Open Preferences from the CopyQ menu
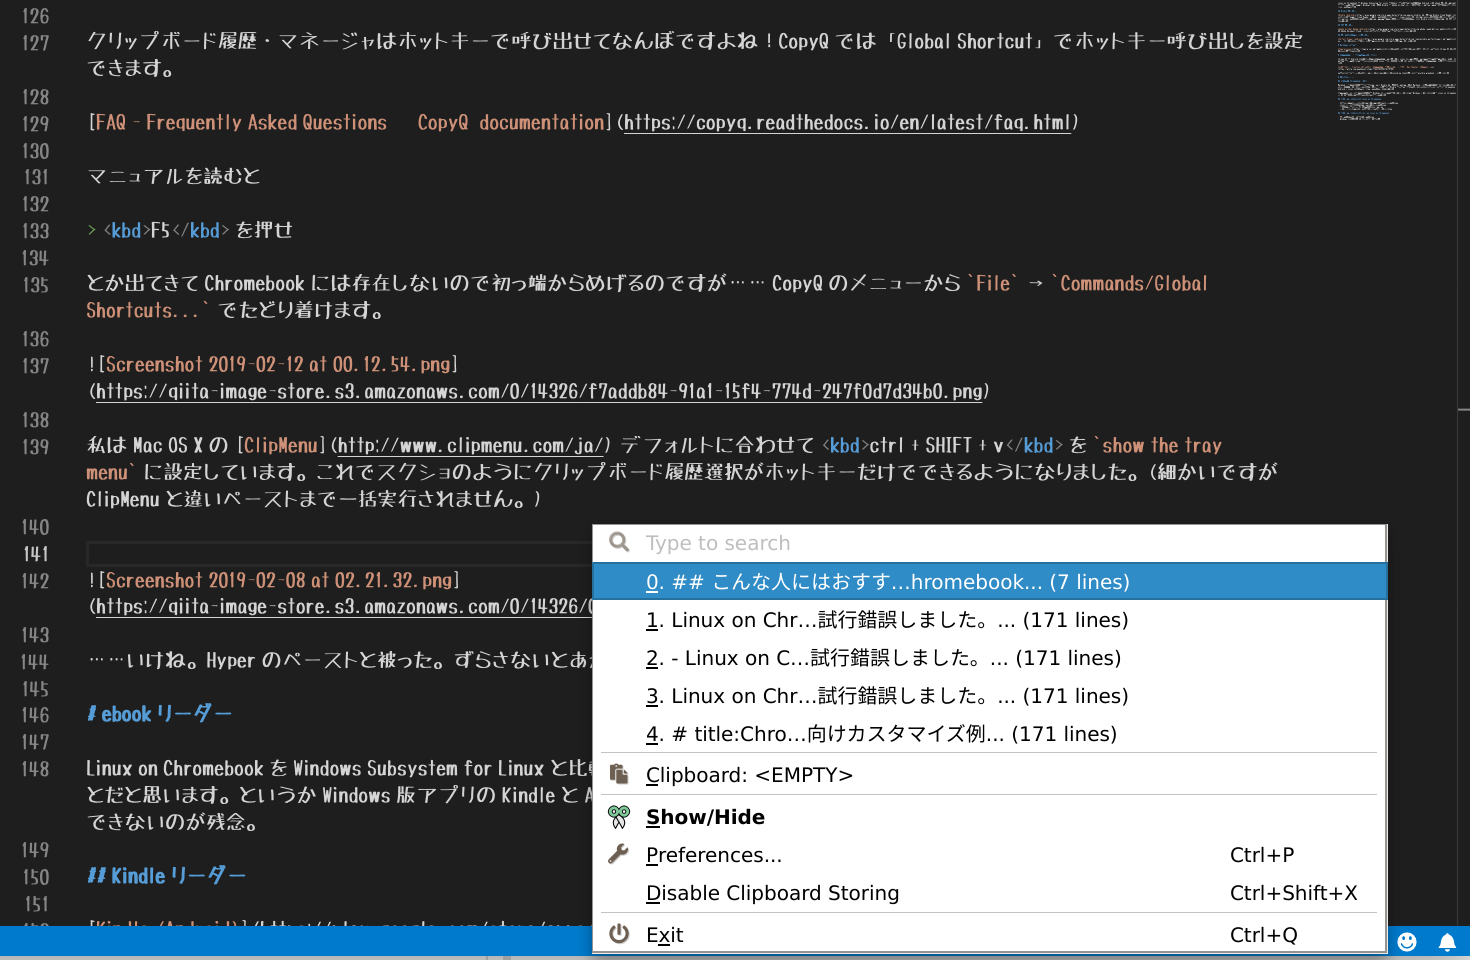 [x=714, y=854]
